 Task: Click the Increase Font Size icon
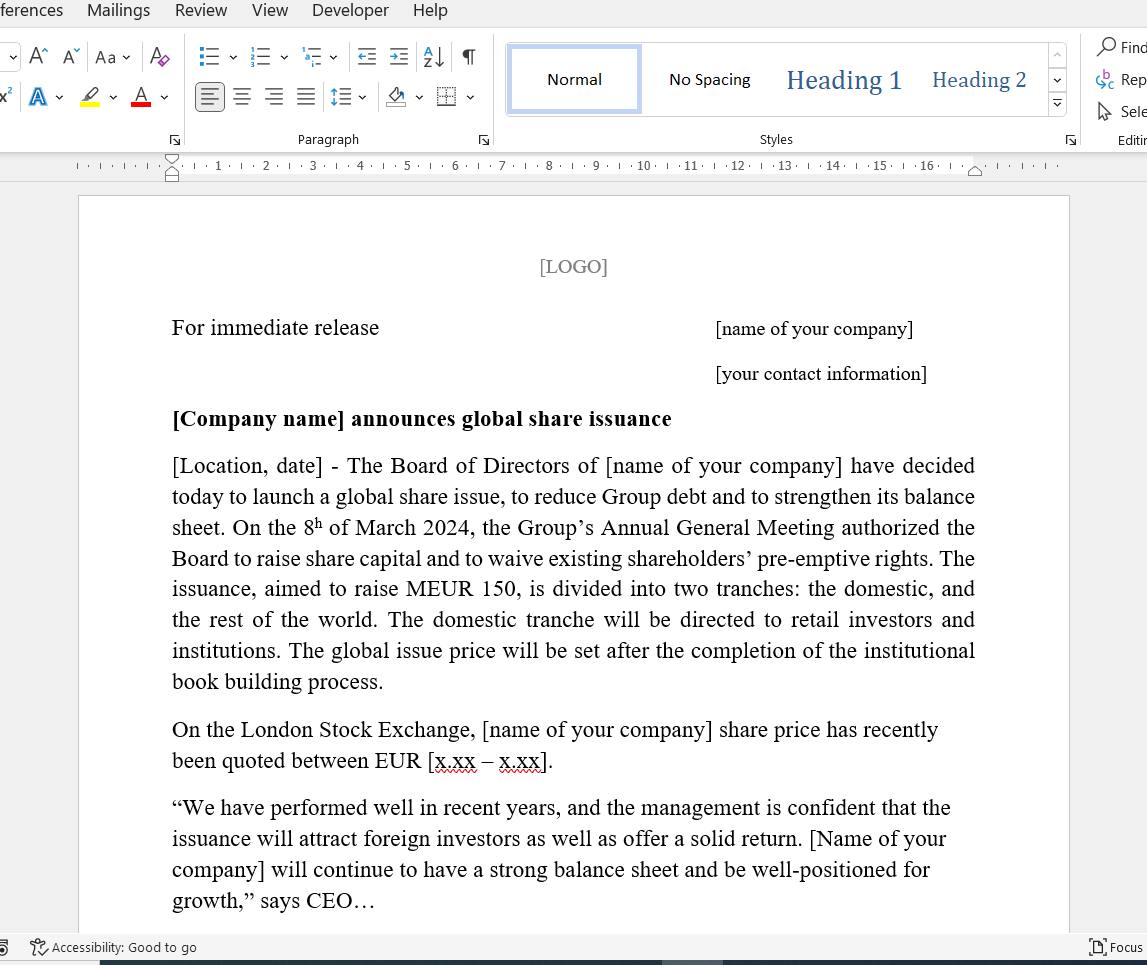coord(38,56)
